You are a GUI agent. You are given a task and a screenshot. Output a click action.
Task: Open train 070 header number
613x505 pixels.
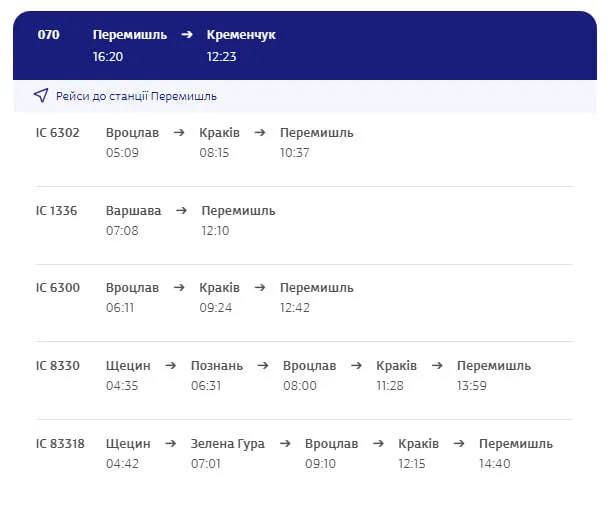pyautogui.click(x=48, y=35)
